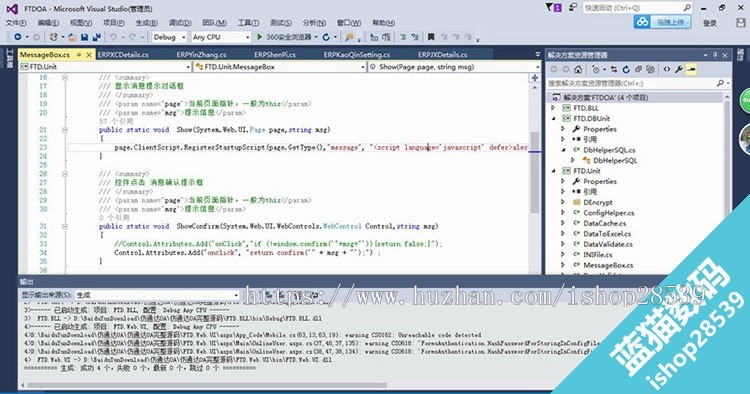
Task: Switch to the ERPXCDetails.cs tab
Action: 123,55
